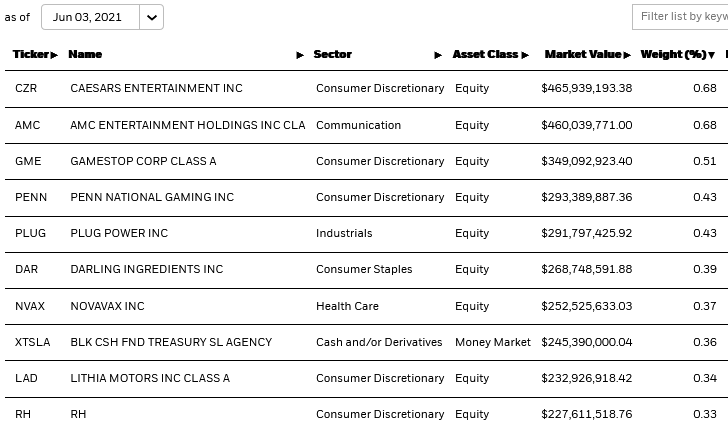Click the Name column header text

(85, 54)
